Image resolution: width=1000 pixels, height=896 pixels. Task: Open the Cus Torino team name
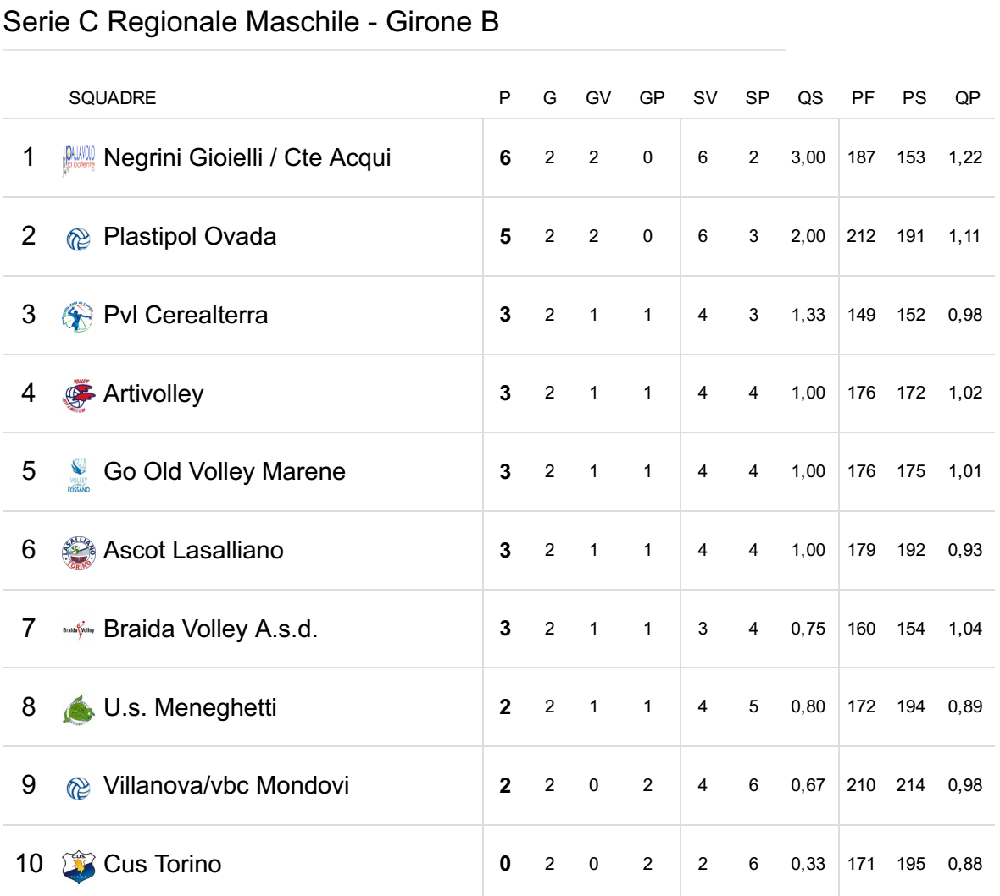162,863
